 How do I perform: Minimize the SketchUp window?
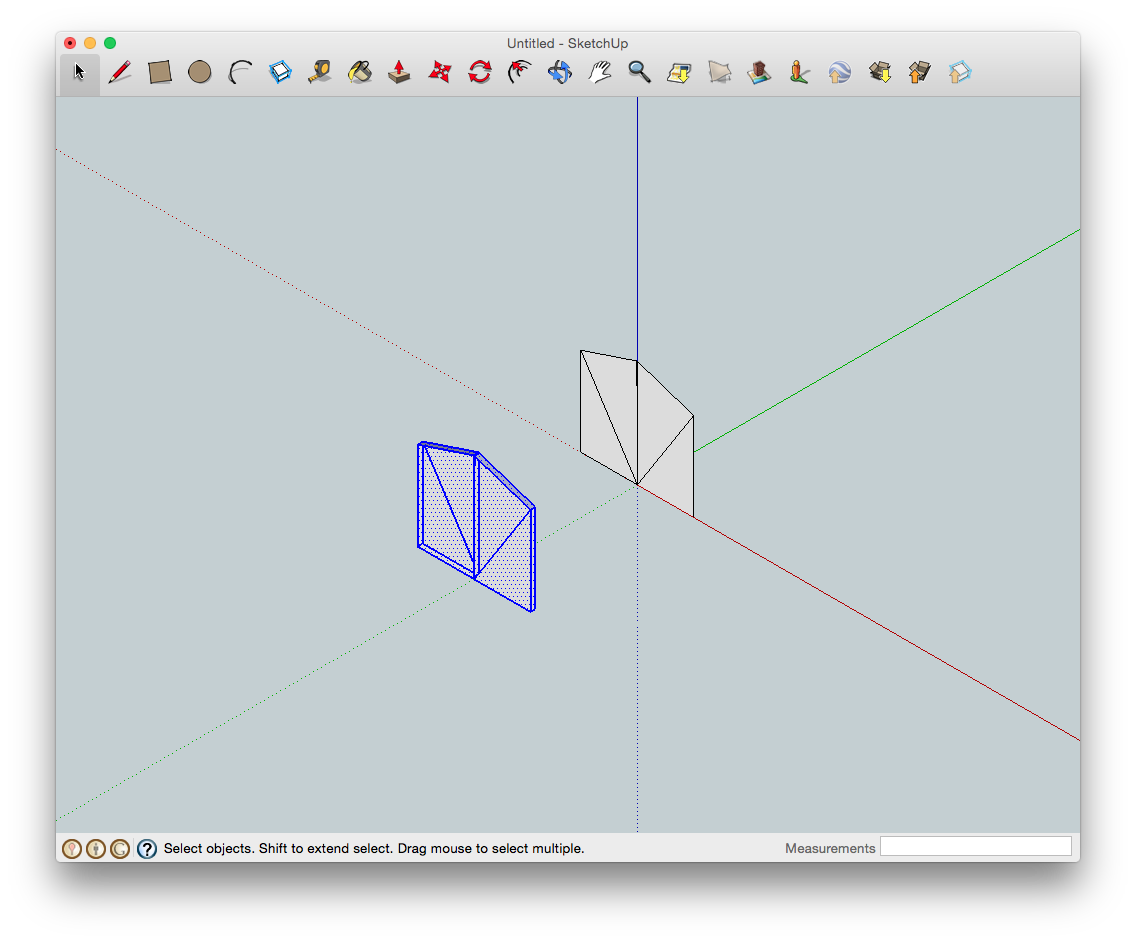pos(90,43)
